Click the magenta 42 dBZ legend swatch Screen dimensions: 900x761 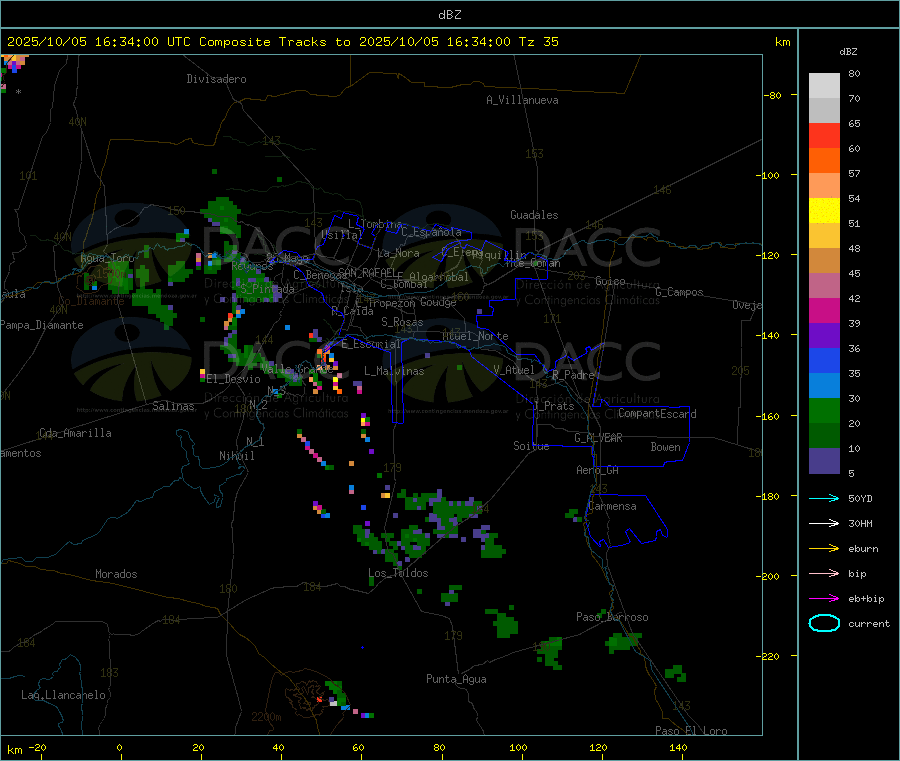click(824, 310)
